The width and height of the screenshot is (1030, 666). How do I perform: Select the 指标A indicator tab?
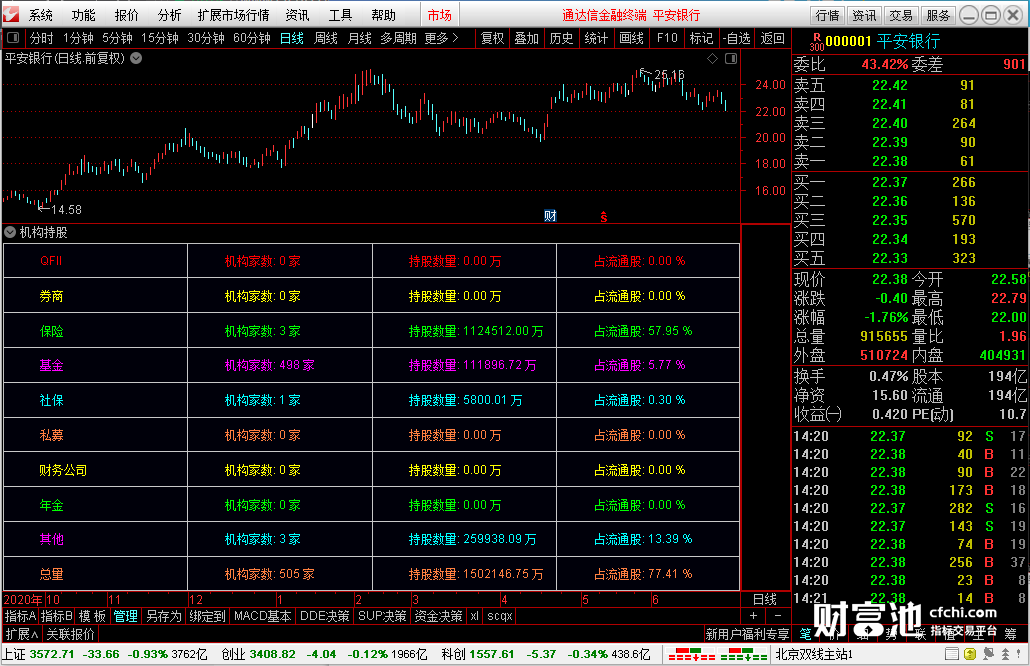click(x=20, y=616)
